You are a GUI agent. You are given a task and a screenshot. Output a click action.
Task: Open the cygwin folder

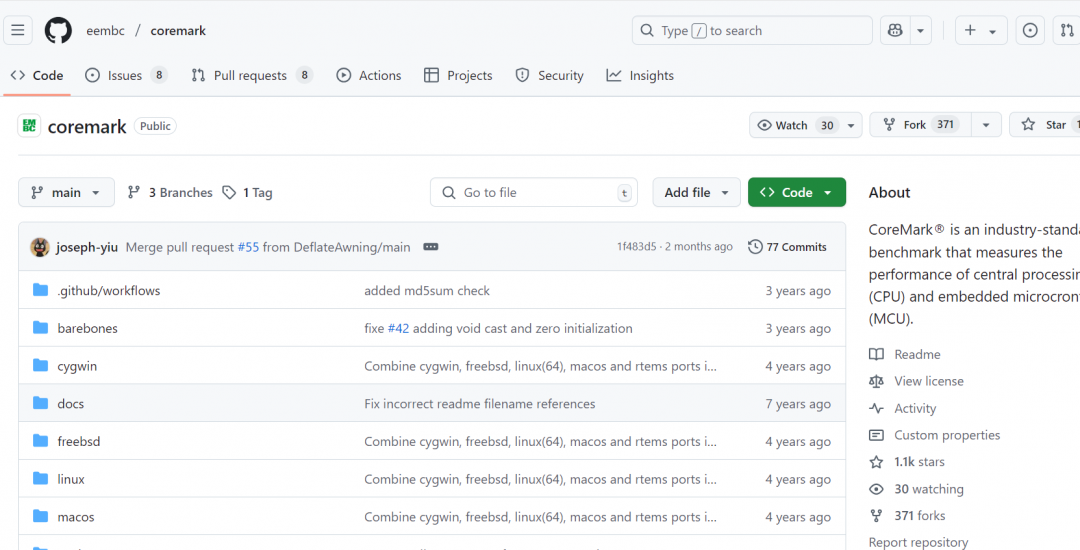(x=77, y=366)
